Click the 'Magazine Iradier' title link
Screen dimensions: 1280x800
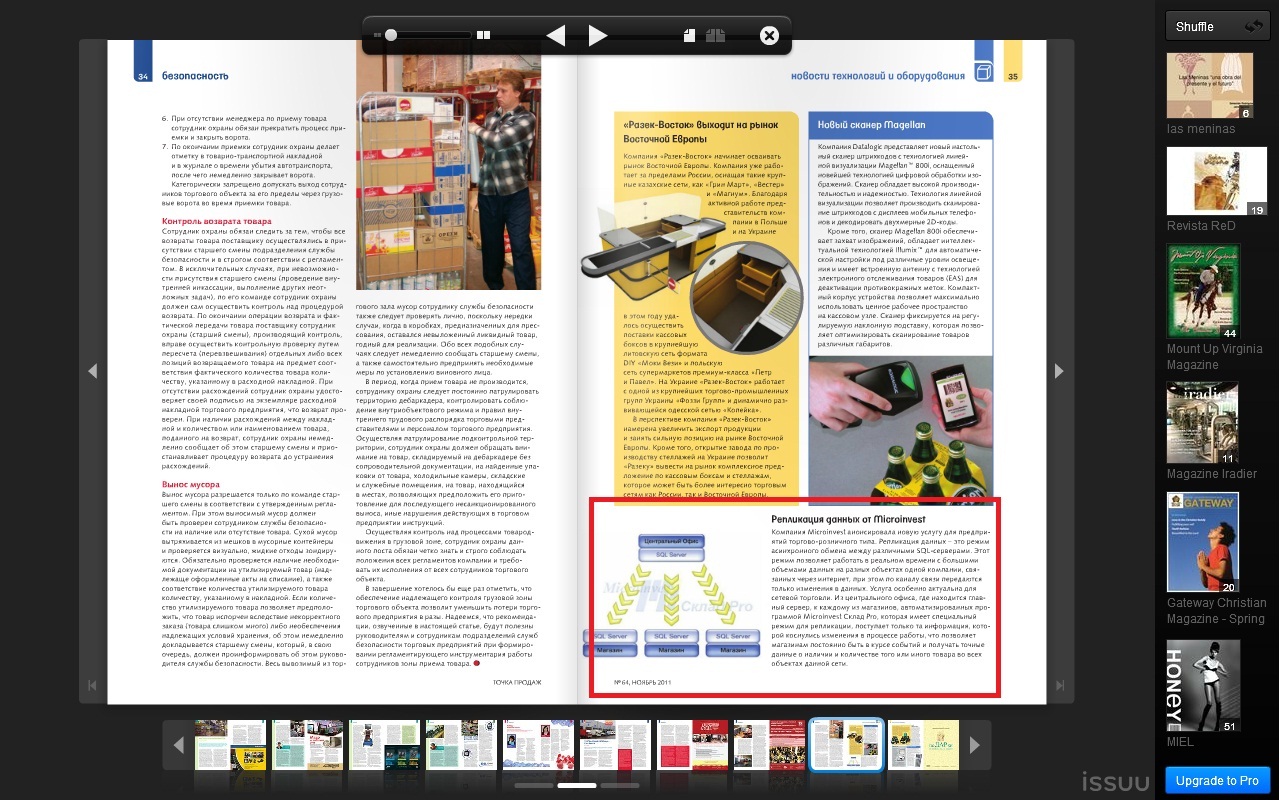pyautogui.click(x=1212, y=474)
